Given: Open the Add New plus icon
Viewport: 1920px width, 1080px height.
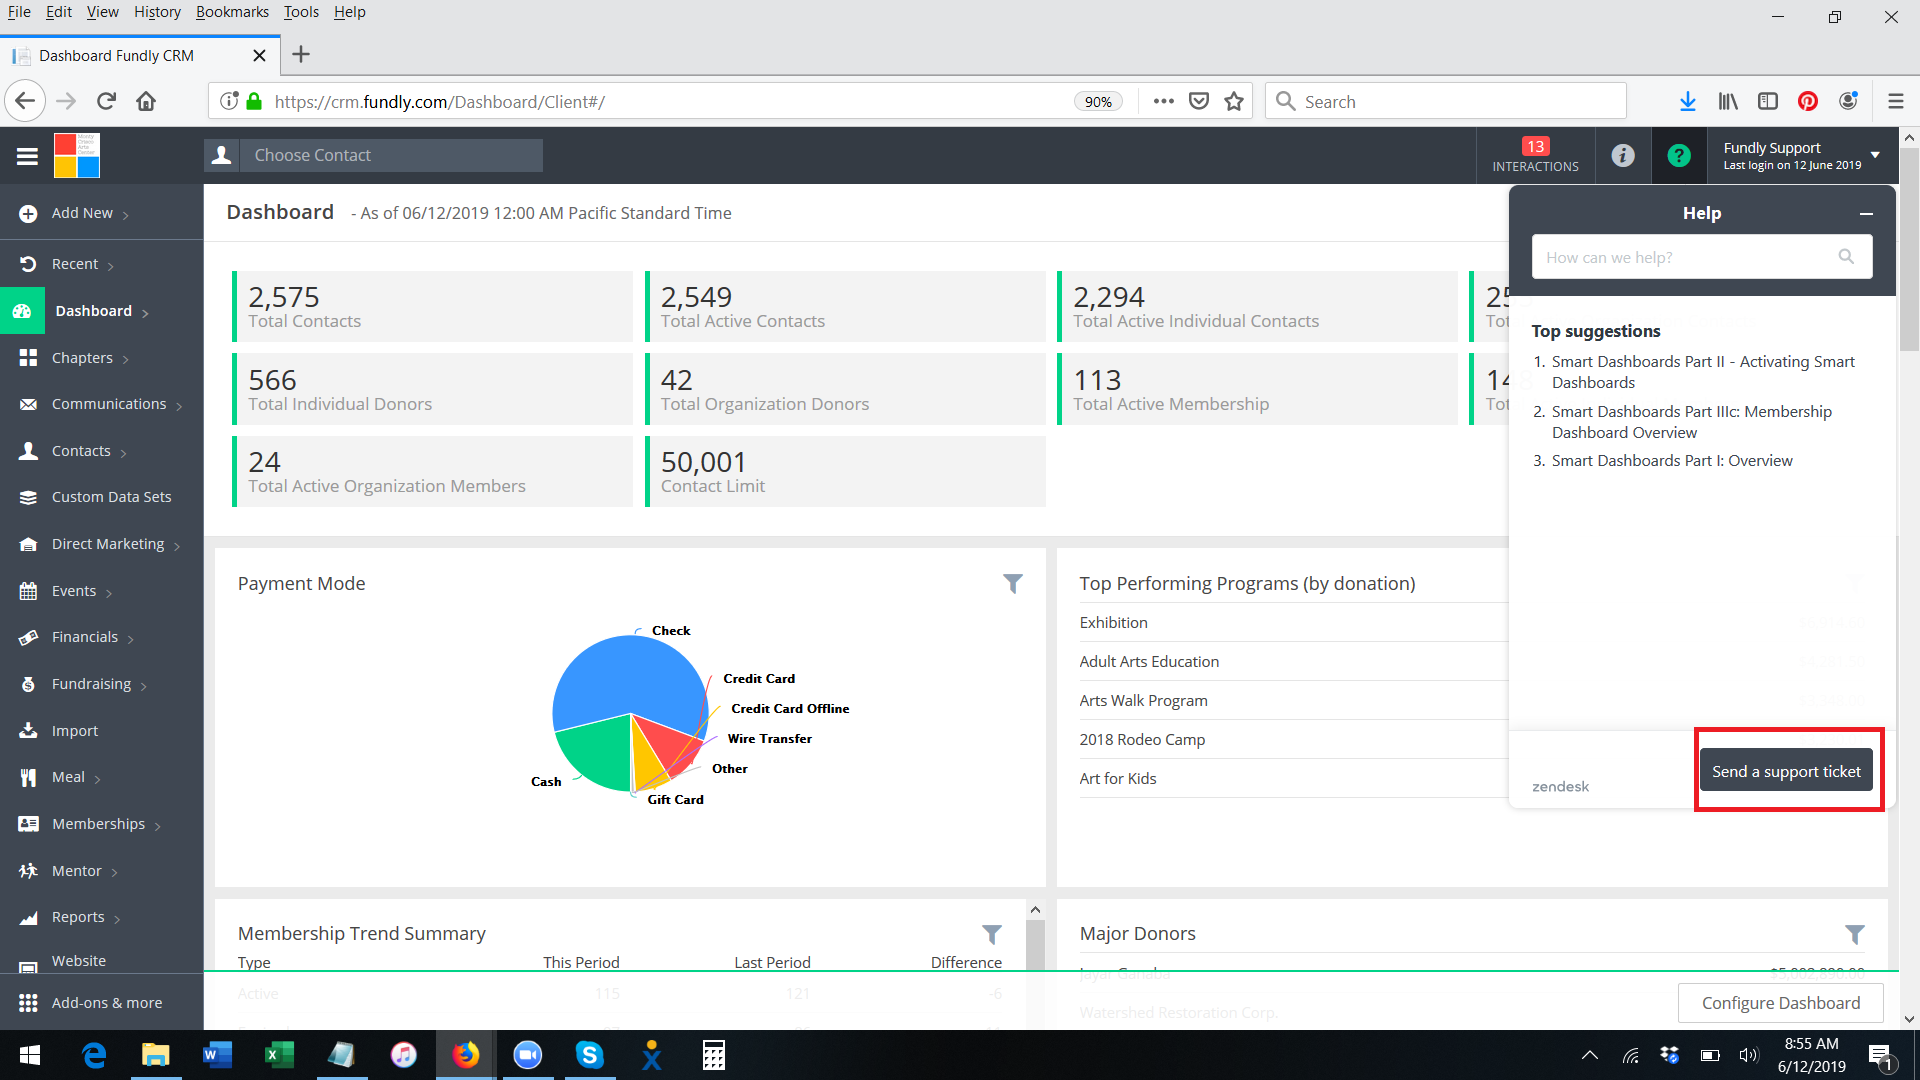Looking at the screenshot, I should (28, 213).
